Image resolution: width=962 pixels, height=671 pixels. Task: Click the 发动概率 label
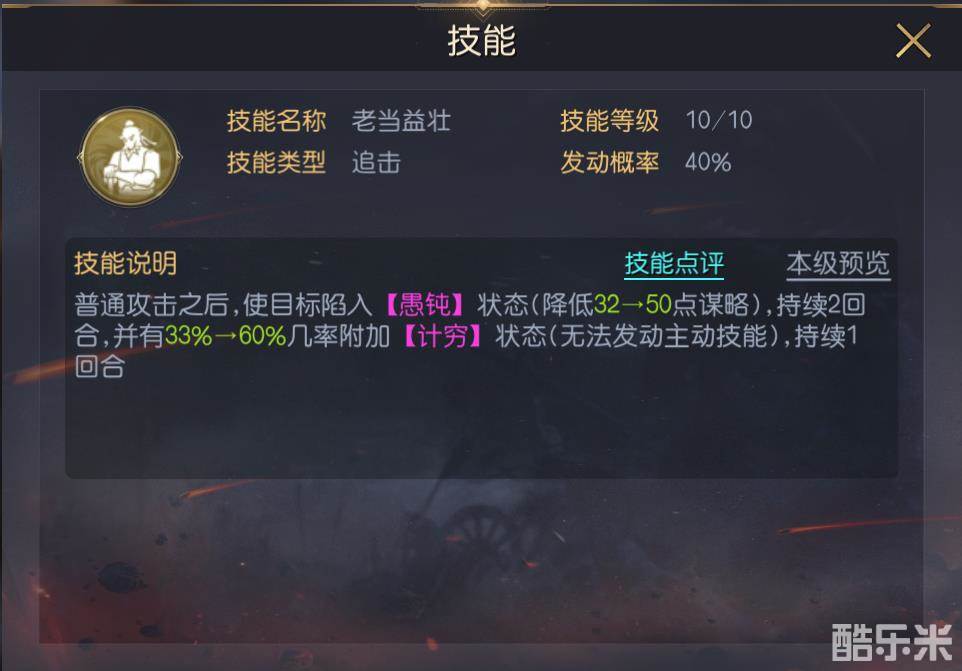pyautogui.click(x=609, y=163)
